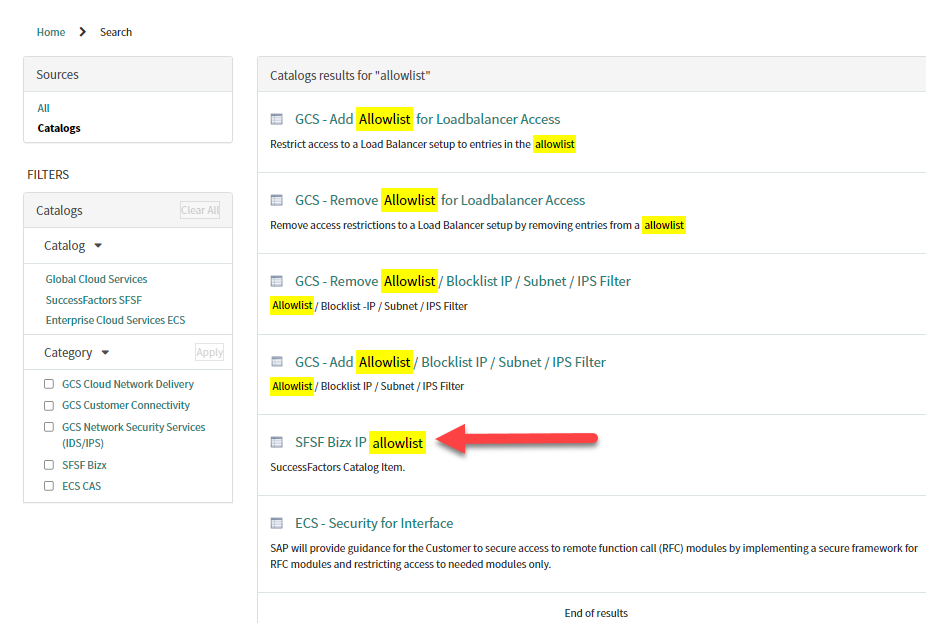Viewport: 926px width, 623px height.
Task: Click the catalog icon beside GCS - Remove Allowlist for Loadbalancer Access
Action: (276, 200)
